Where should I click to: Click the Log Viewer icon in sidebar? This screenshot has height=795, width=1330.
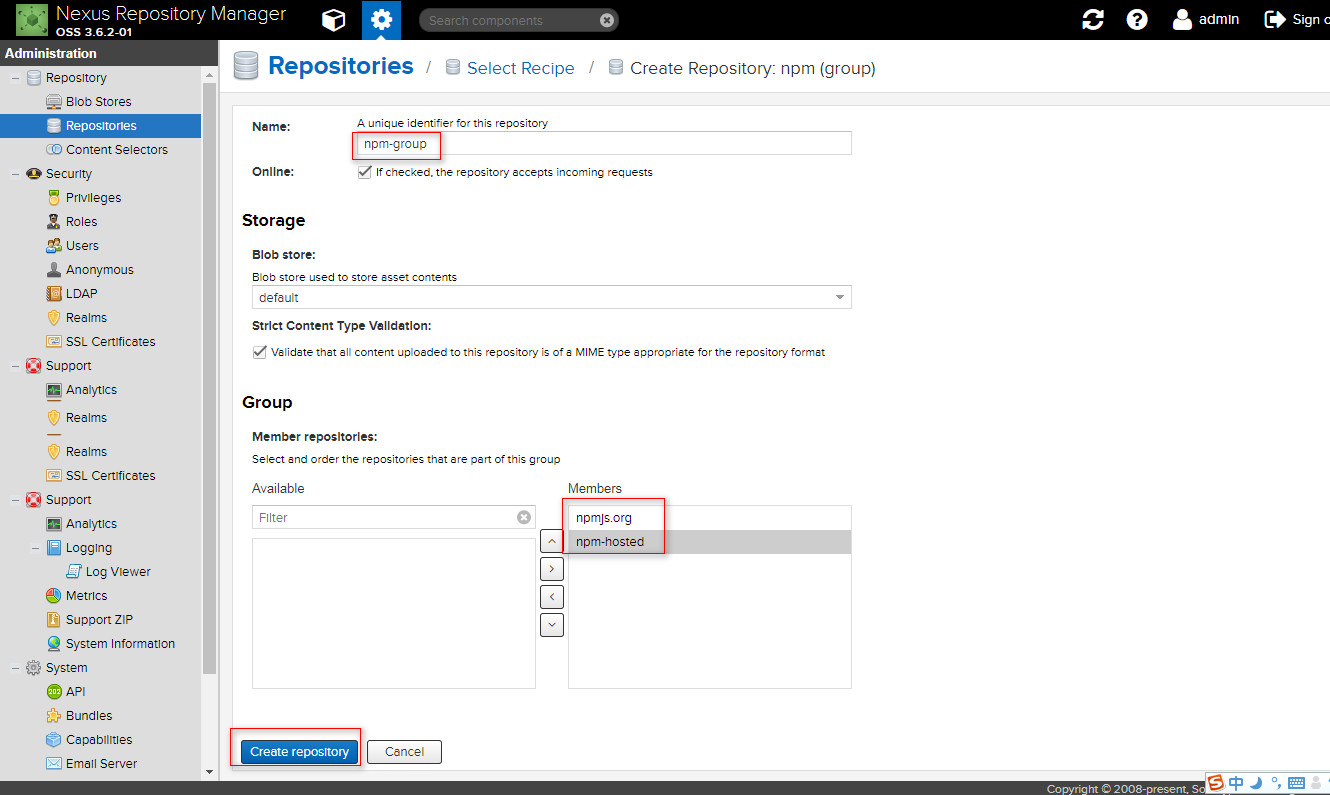tap(74, 572)
